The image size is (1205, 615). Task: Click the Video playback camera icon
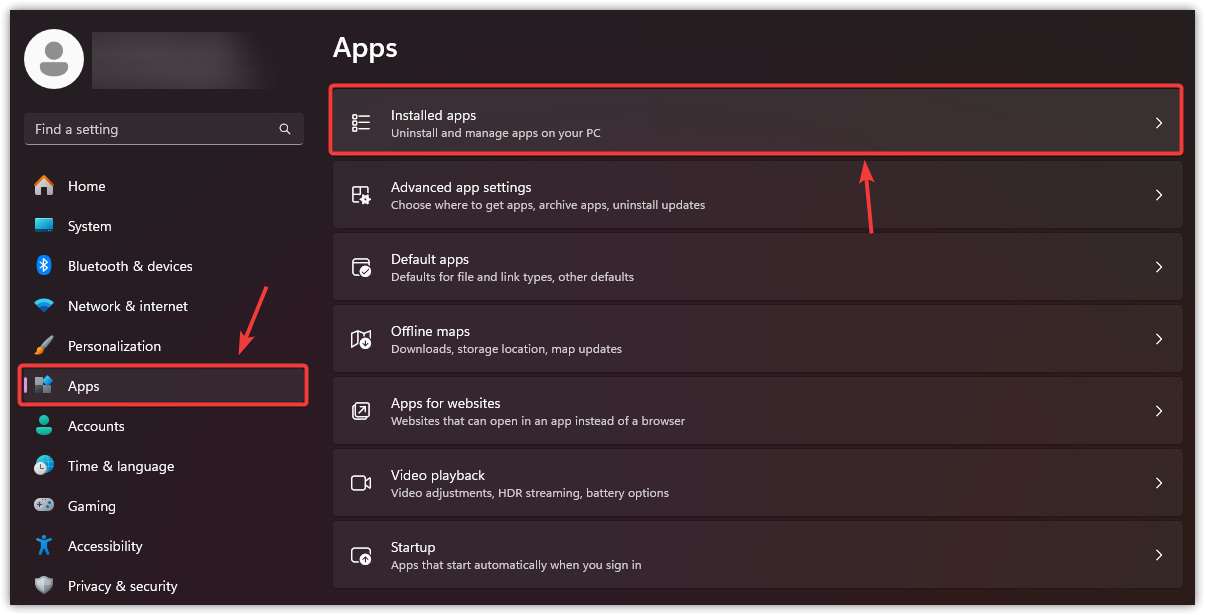361,483
